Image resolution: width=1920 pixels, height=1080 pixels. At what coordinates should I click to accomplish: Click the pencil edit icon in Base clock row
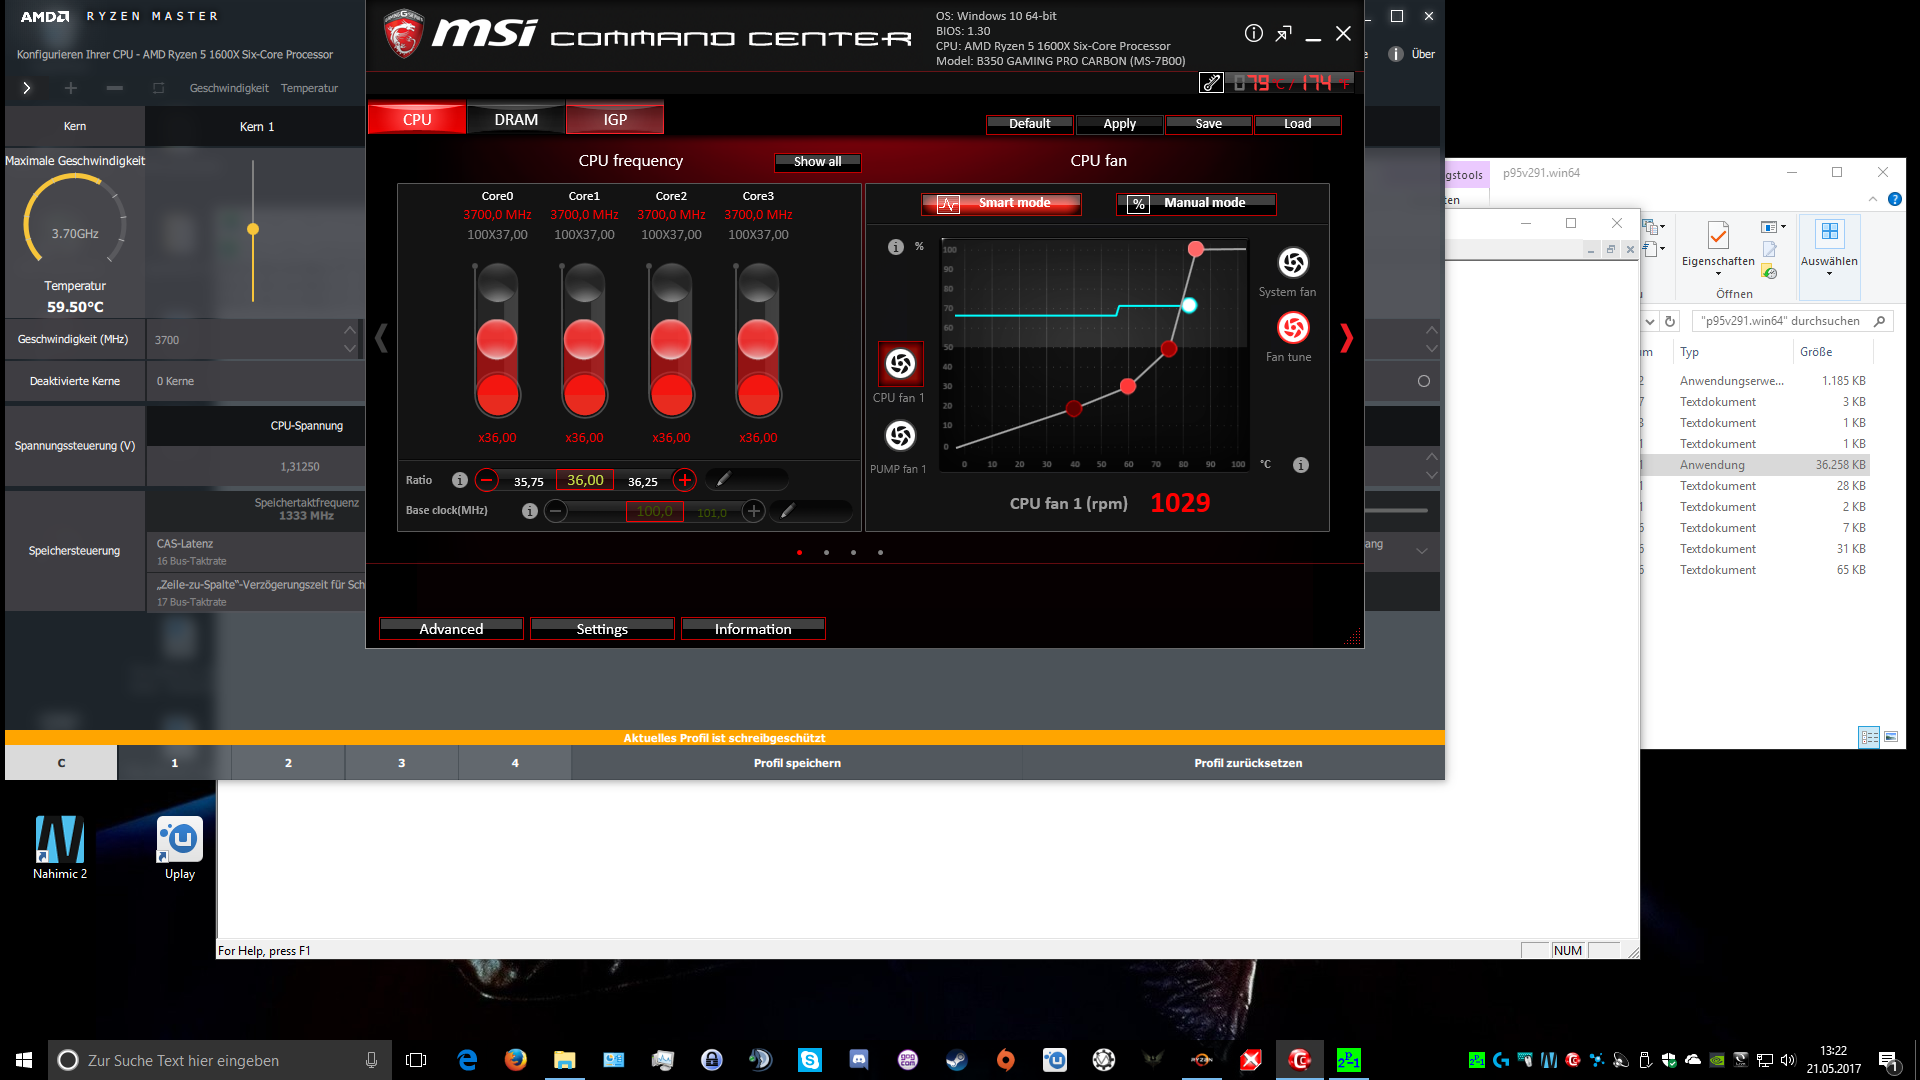tap(788, 511)
